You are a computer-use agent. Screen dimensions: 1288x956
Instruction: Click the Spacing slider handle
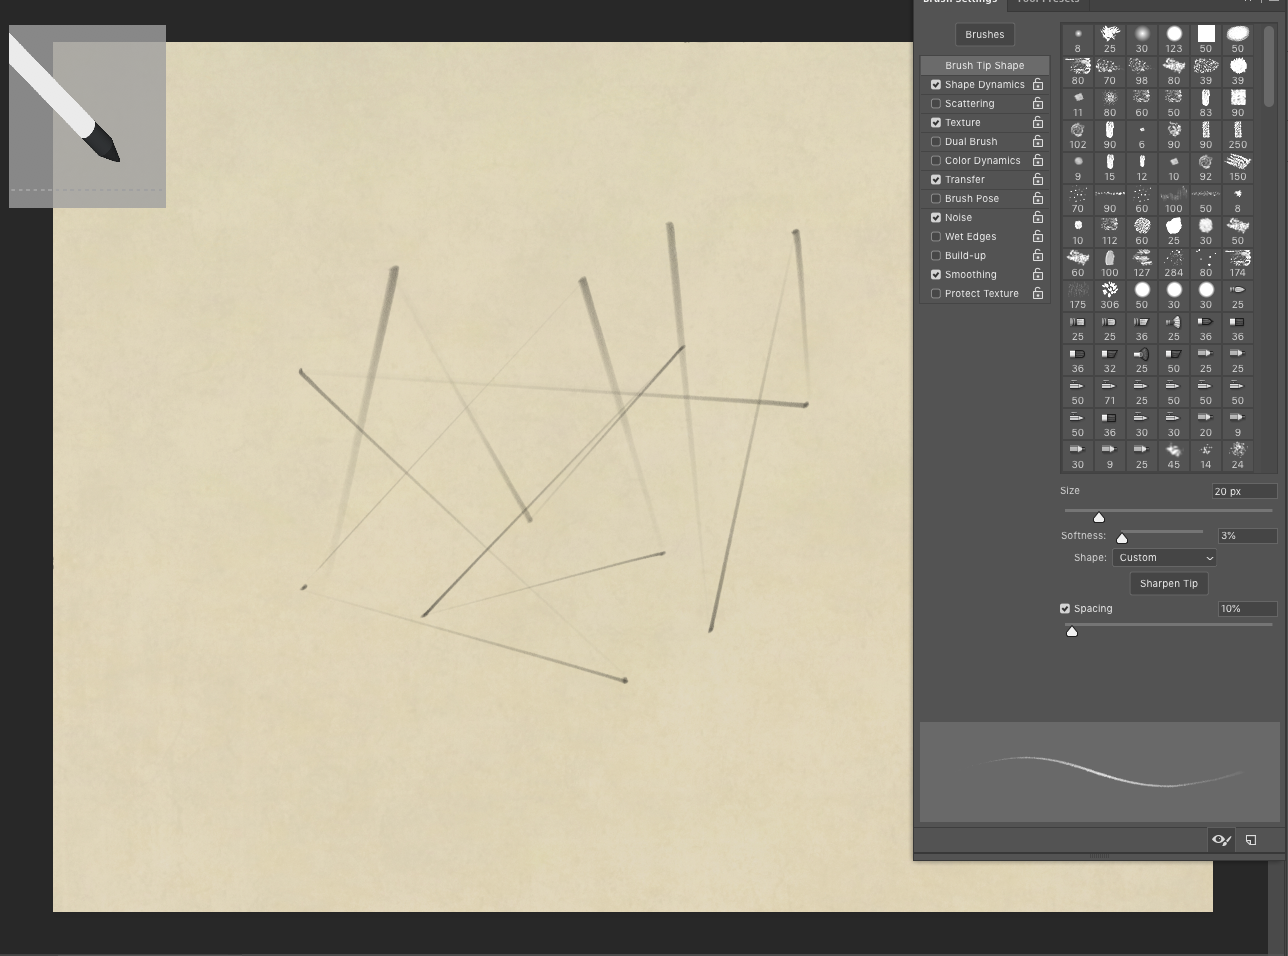coord(1072,631)
